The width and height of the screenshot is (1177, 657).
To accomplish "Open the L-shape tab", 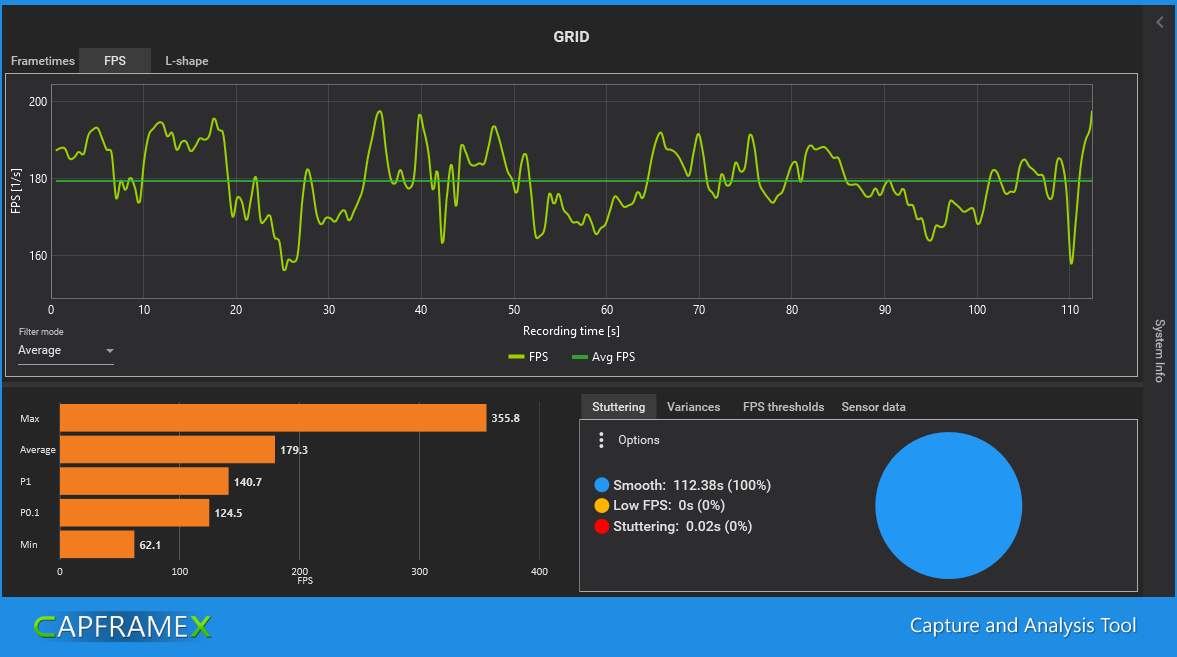I will point(187,61).
